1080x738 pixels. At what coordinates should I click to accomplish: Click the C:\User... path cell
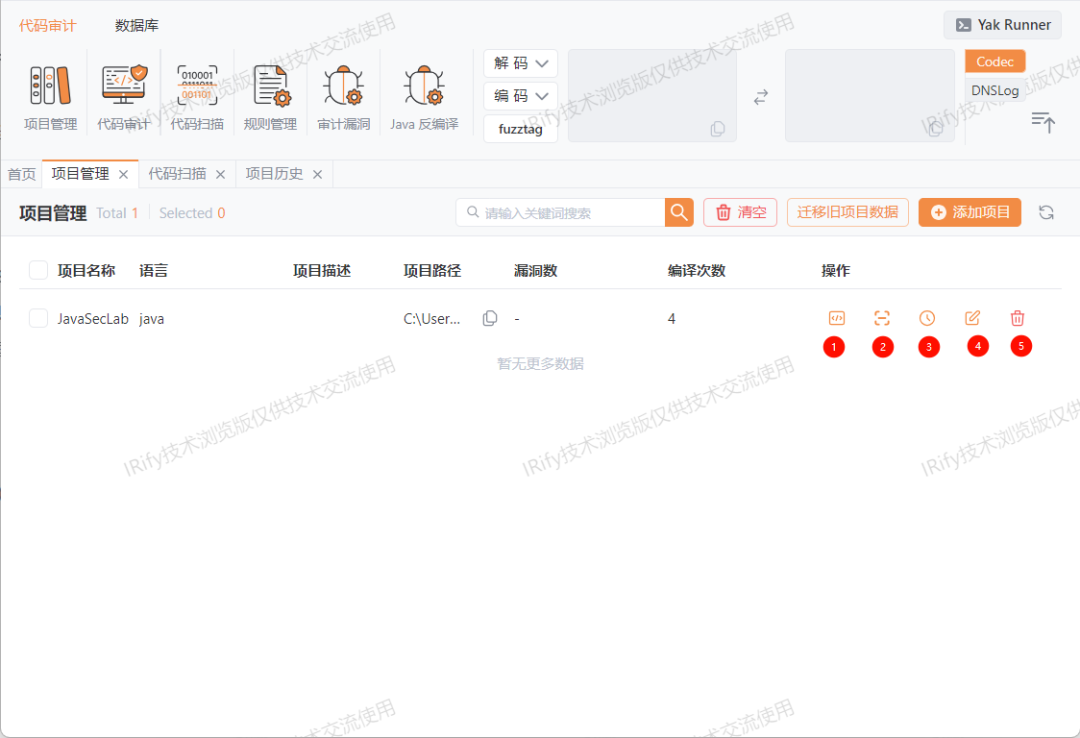[x=432, y=319]
